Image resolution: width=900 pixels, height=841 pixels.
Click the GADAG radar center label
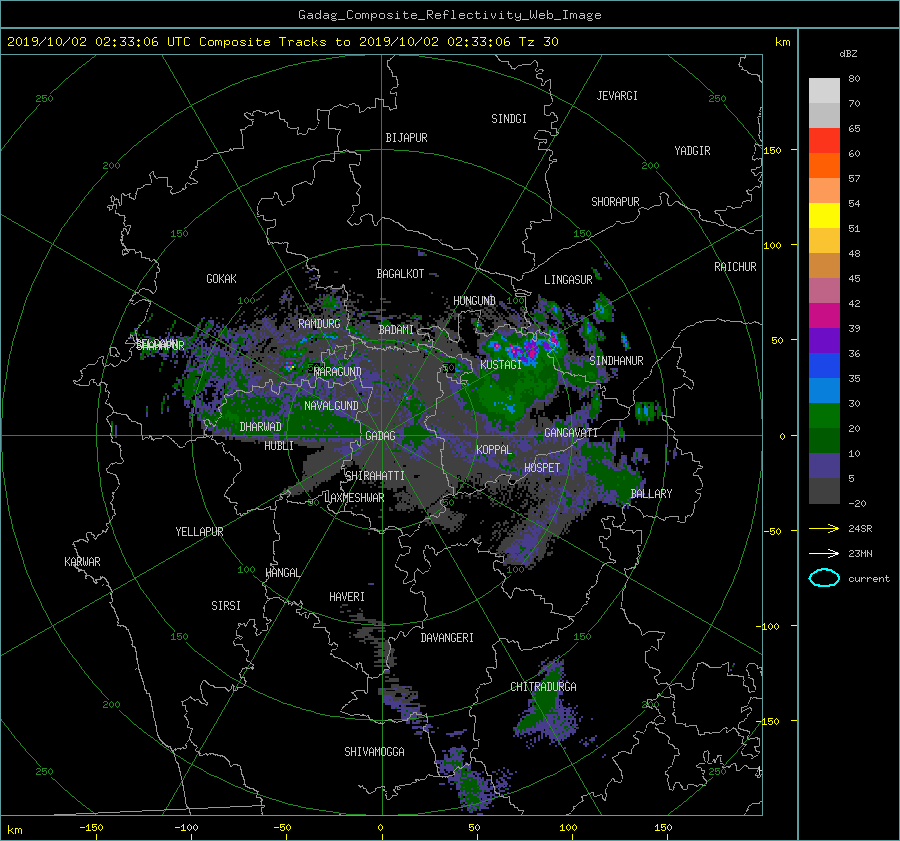click(x=380, y=436)
